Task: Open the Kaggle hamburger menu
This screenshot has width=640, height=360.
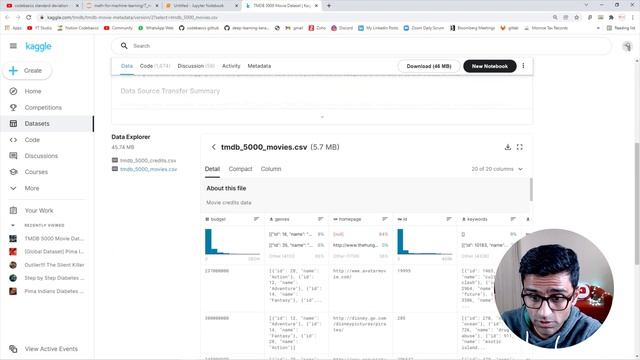Action: (x=13, y=46)
